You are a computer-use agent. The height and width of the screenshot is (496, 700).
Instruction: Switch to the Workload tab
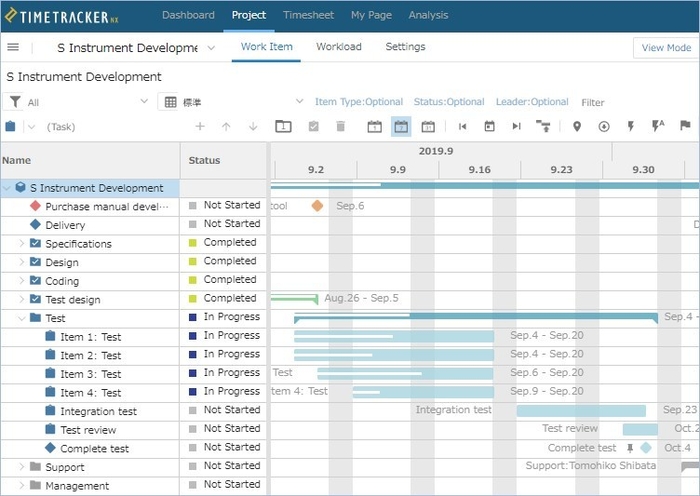click(x=339, y=47)
